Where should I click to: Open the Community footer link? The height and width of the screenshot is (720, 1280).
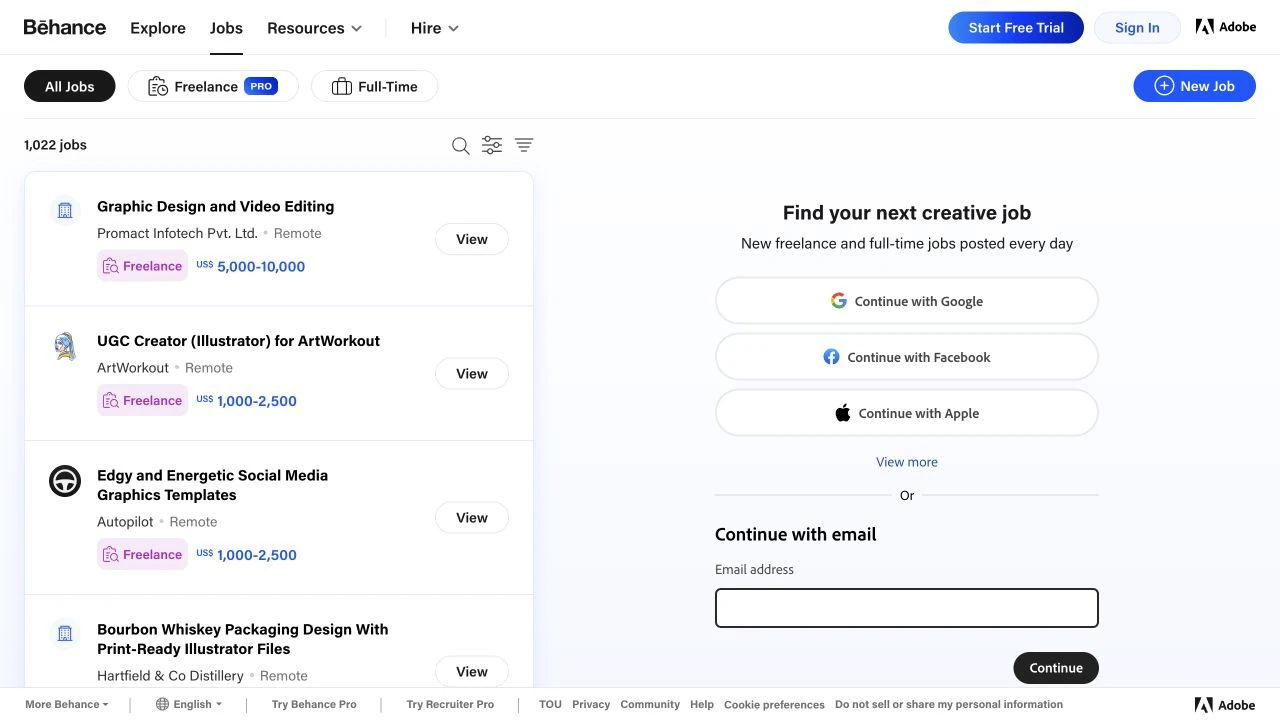pos(650,704)
